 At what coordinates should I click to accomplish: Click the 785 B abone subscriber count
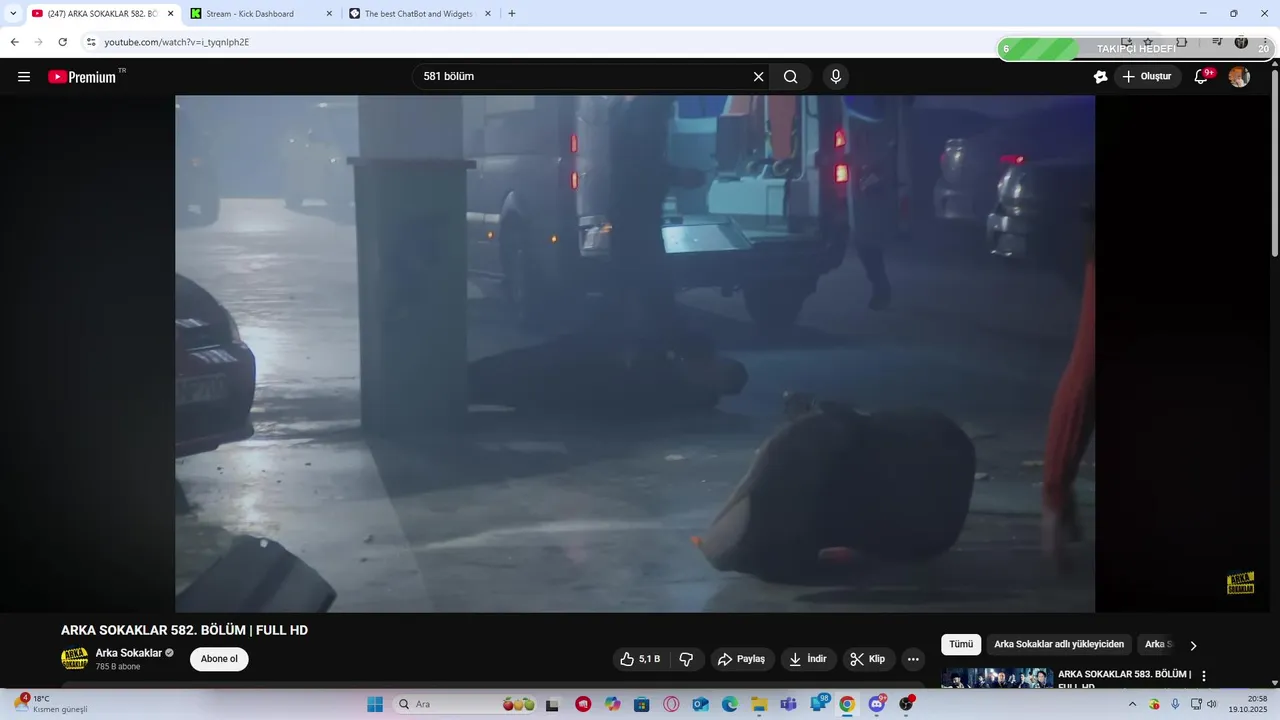click(x=118, y=667)
